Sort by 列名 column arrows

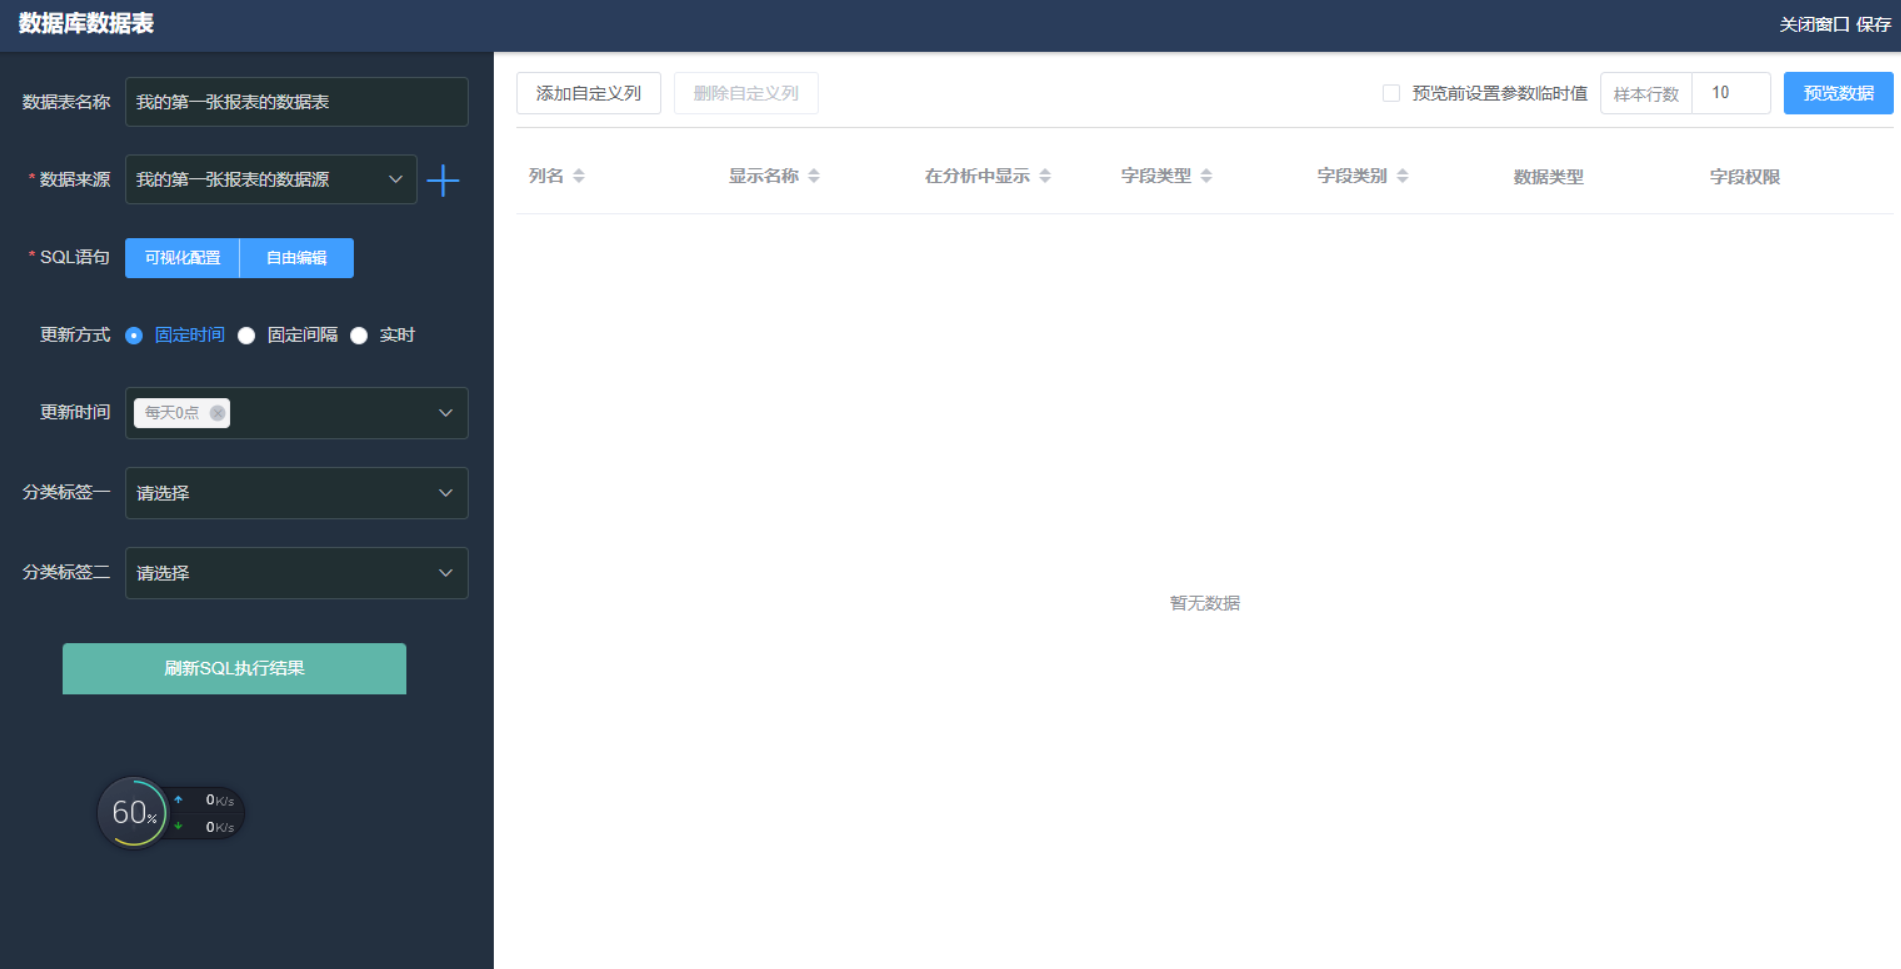pos(579,176)
